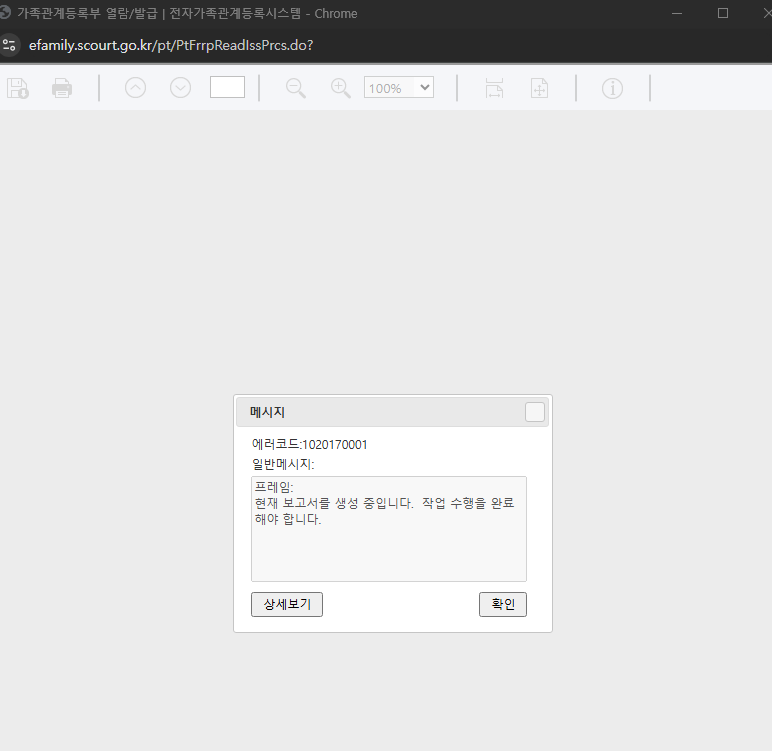Go to next page with down arrow

click(181, 88)
